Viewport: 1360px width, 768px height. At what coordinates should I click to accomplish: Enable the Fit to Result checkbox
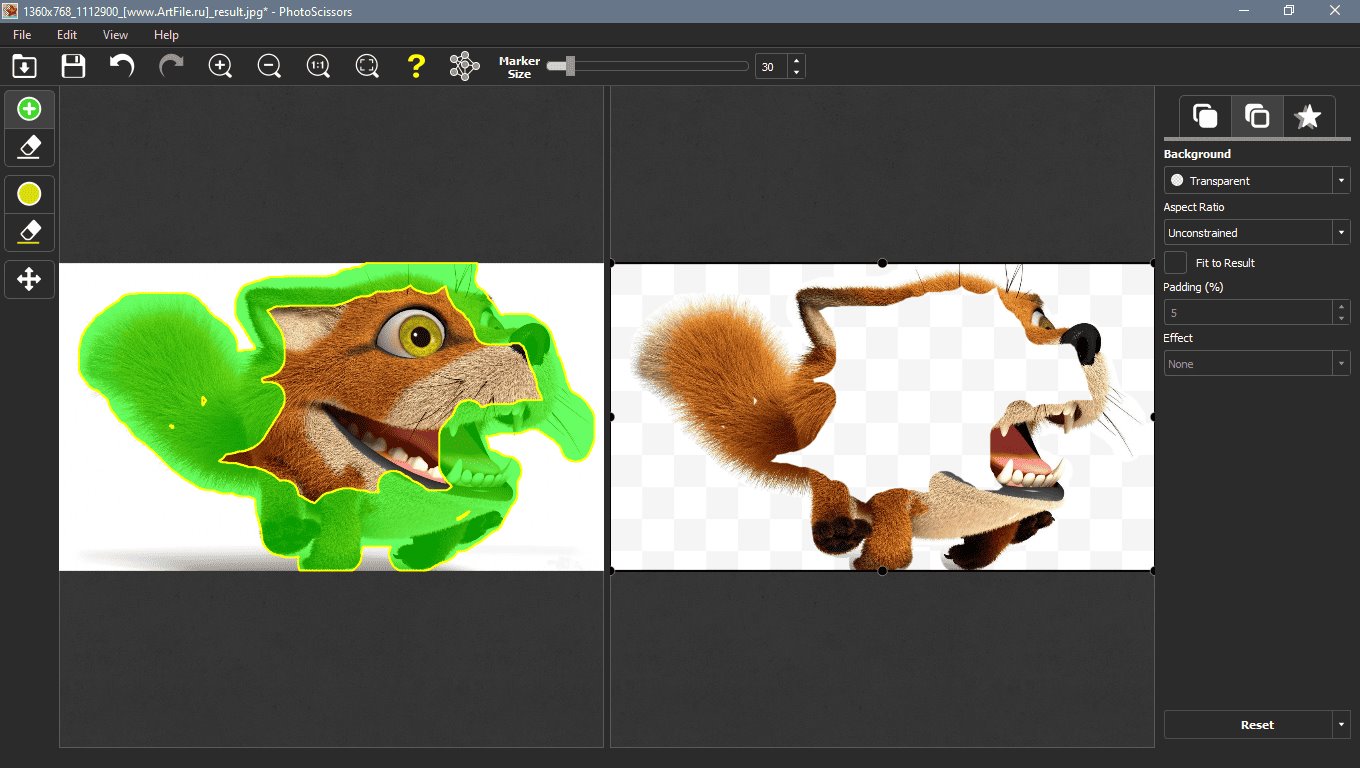1176,263
